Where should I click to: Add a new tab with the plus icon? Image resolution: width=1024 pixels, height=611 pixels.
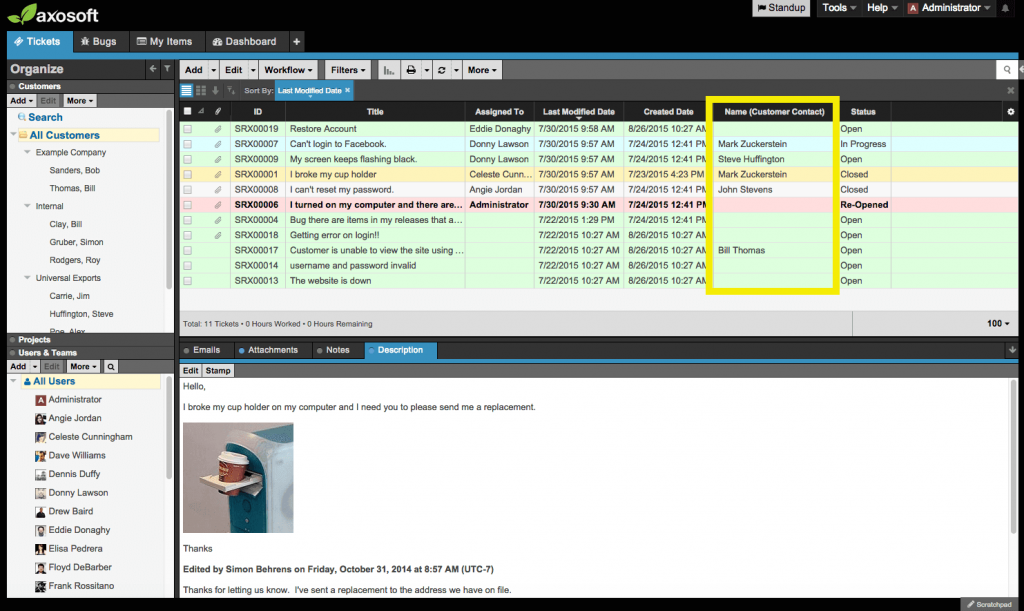point(296,42)
